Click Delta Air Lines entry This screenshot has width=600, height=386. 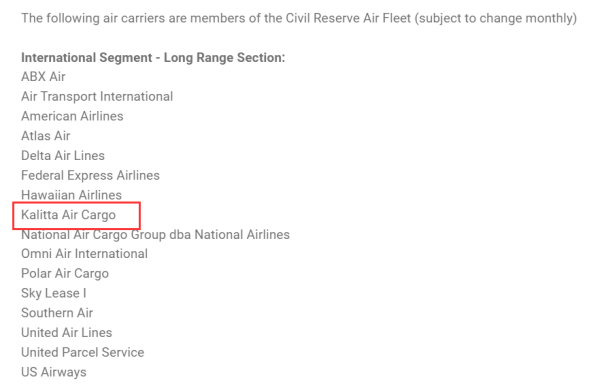pyautogui.click(x=63, y=155)
